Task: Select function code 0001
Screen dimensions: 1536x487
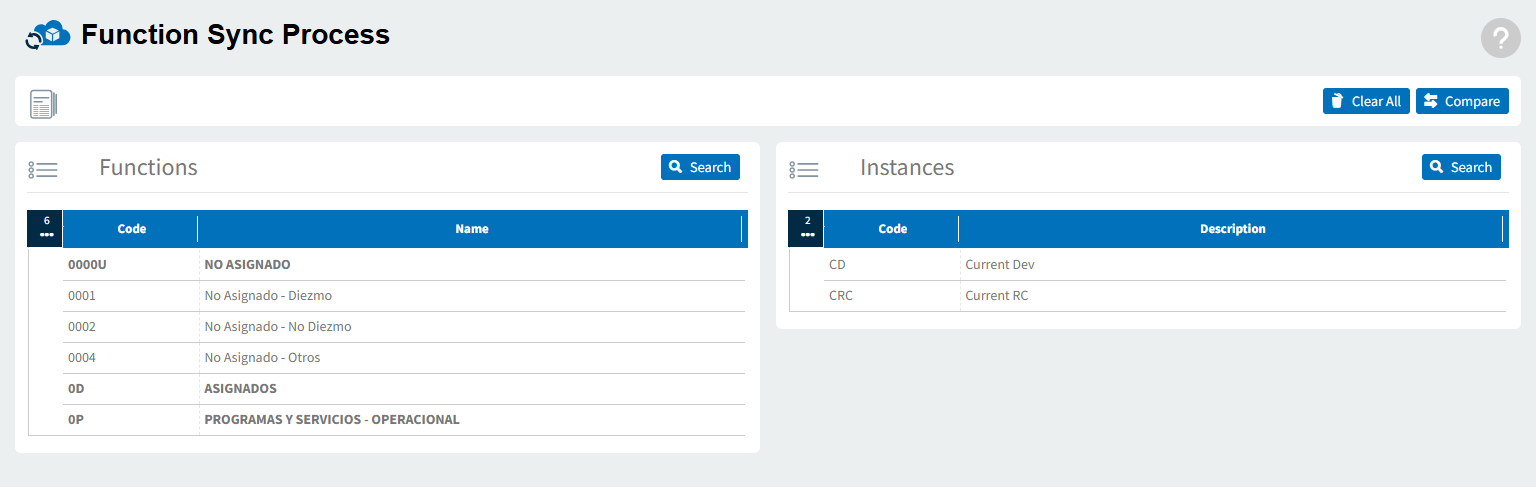Action: point(82,296)
